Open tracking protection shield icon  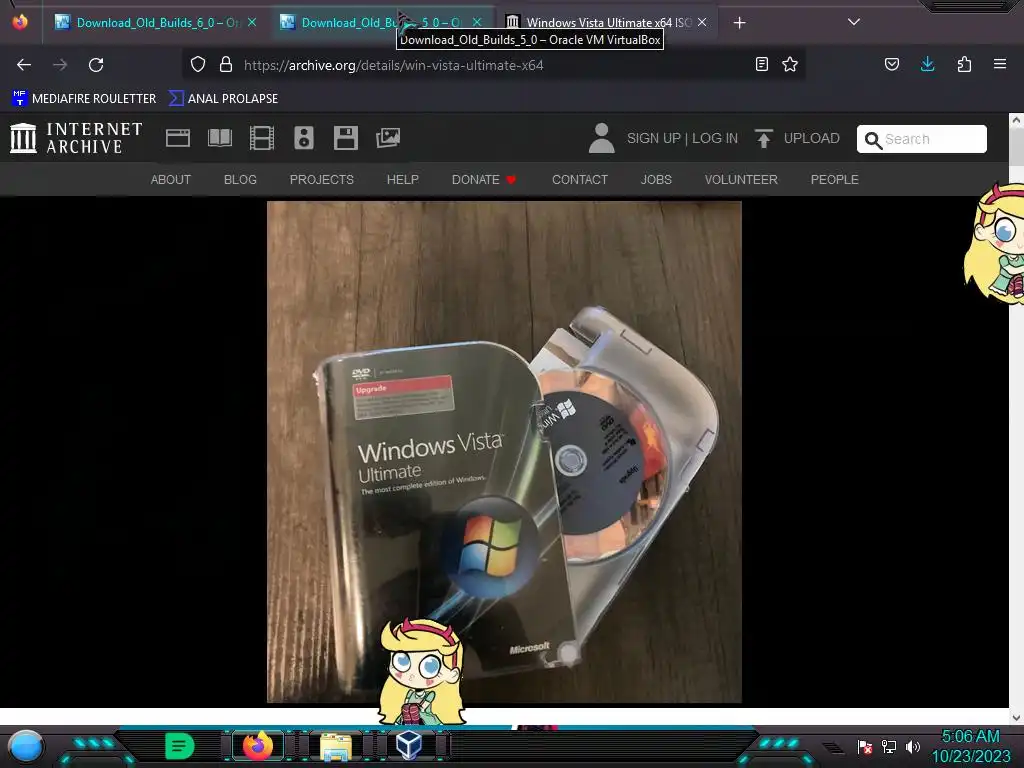click(198, 65)
